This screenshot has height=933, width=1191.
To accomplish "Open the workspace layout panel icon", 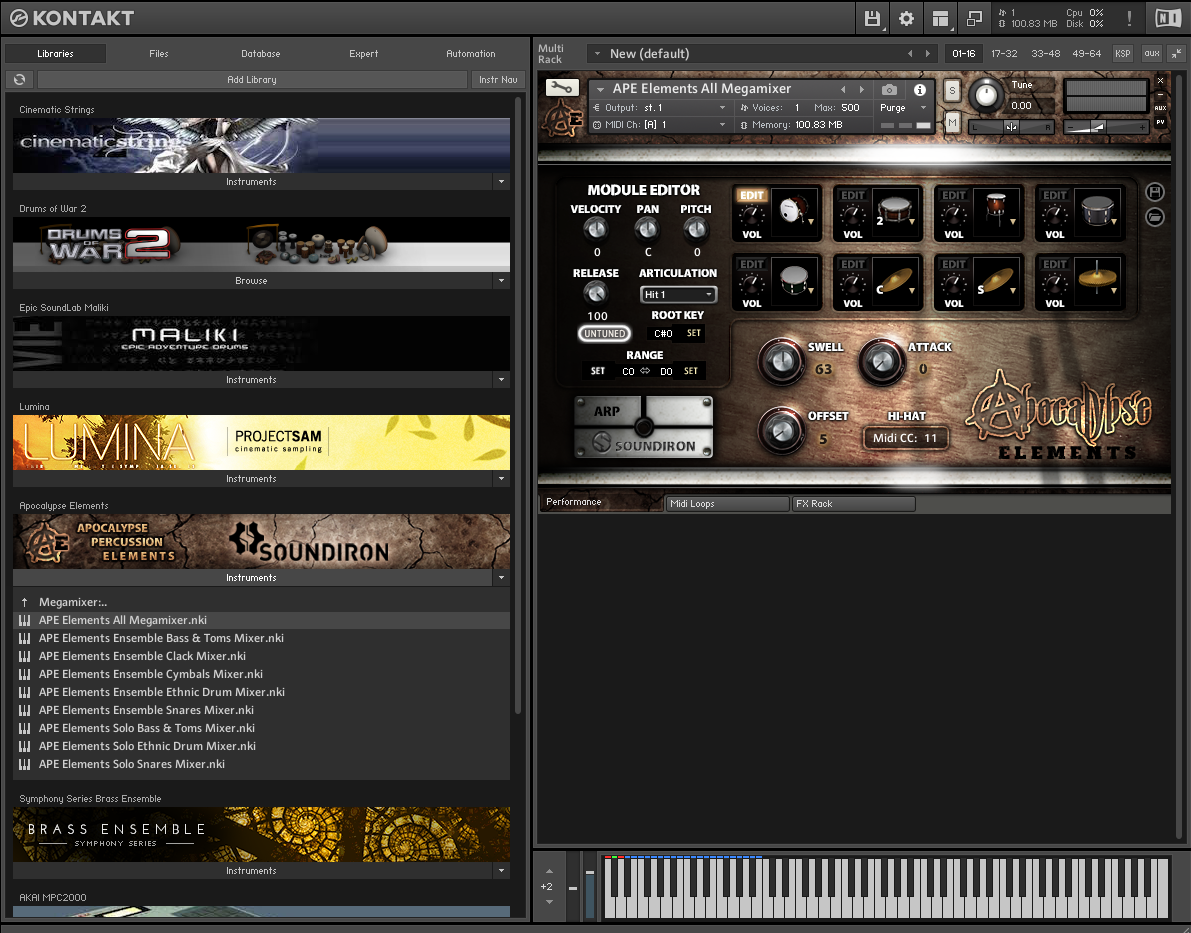I will 940,18.
